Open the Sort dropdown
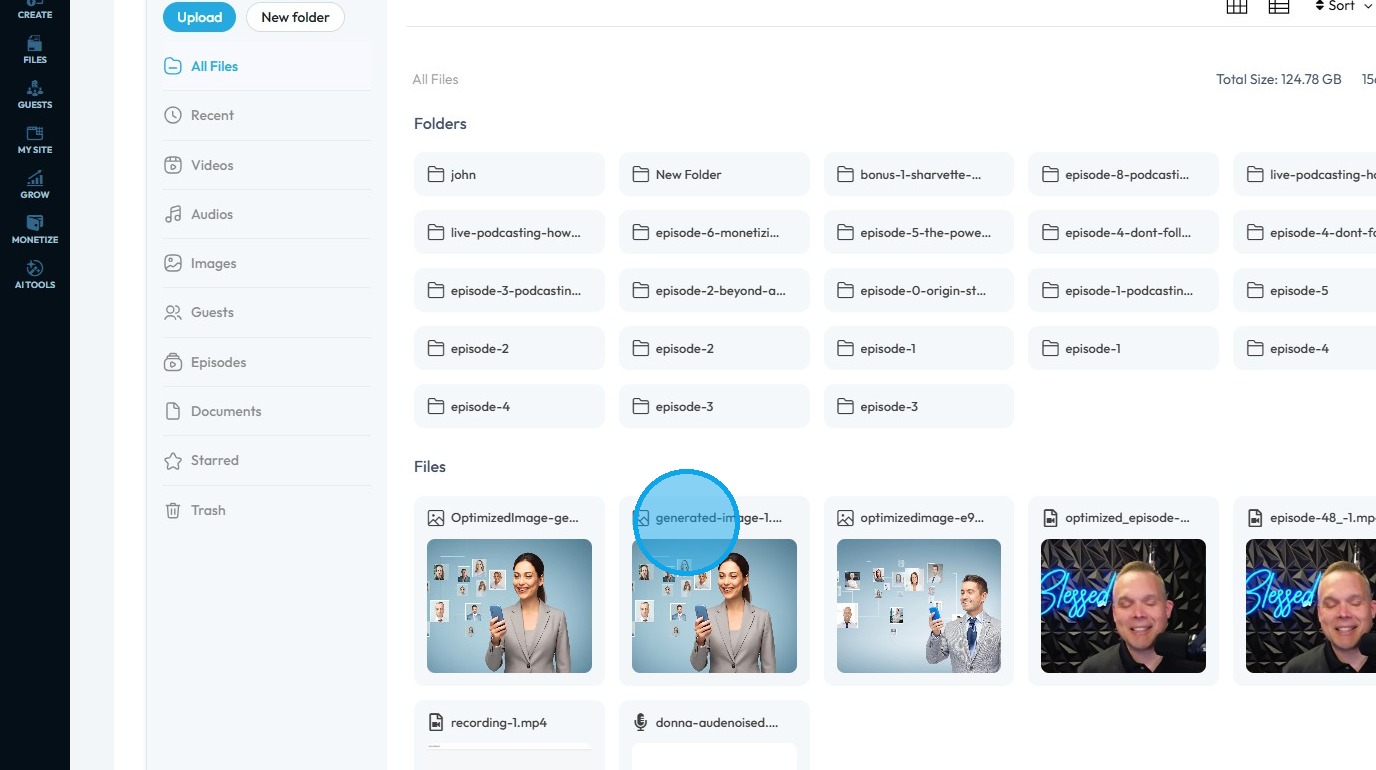Viewport: 1376px width, 770px height. [x=1344, y=6]
